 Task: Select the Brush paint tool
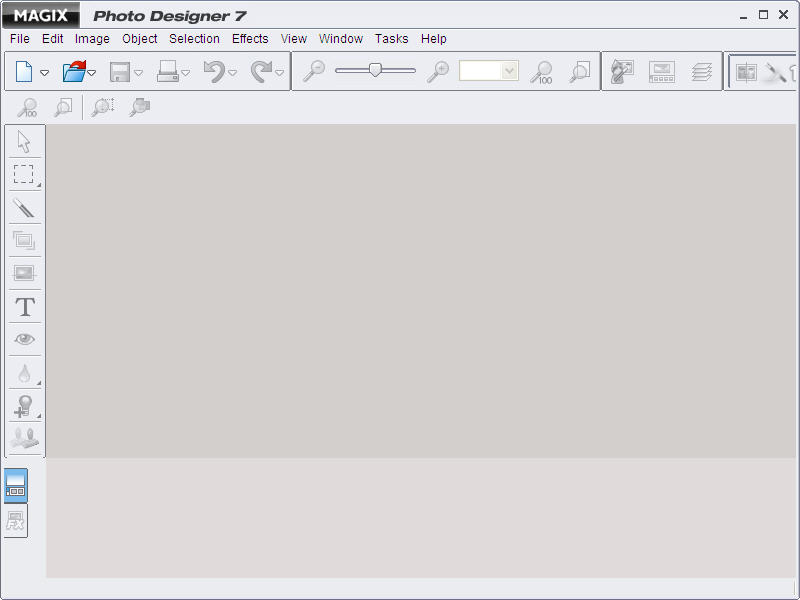pyautogui.click(x=24, y=208)
